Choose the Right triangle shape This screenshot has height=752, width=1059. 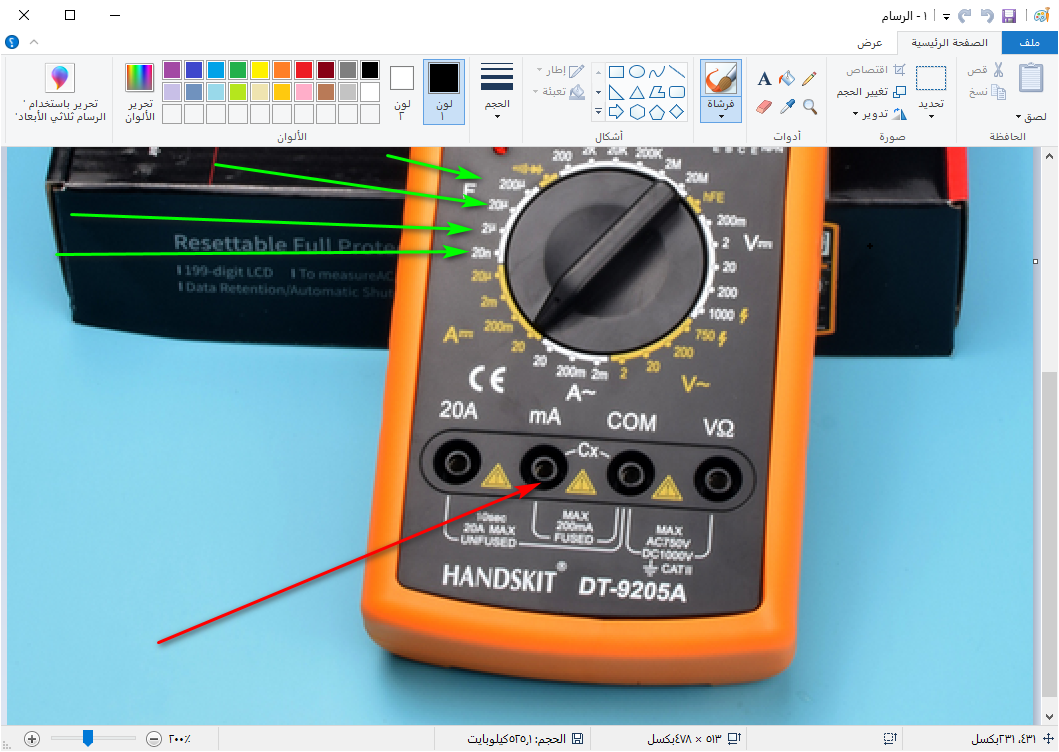617,92
